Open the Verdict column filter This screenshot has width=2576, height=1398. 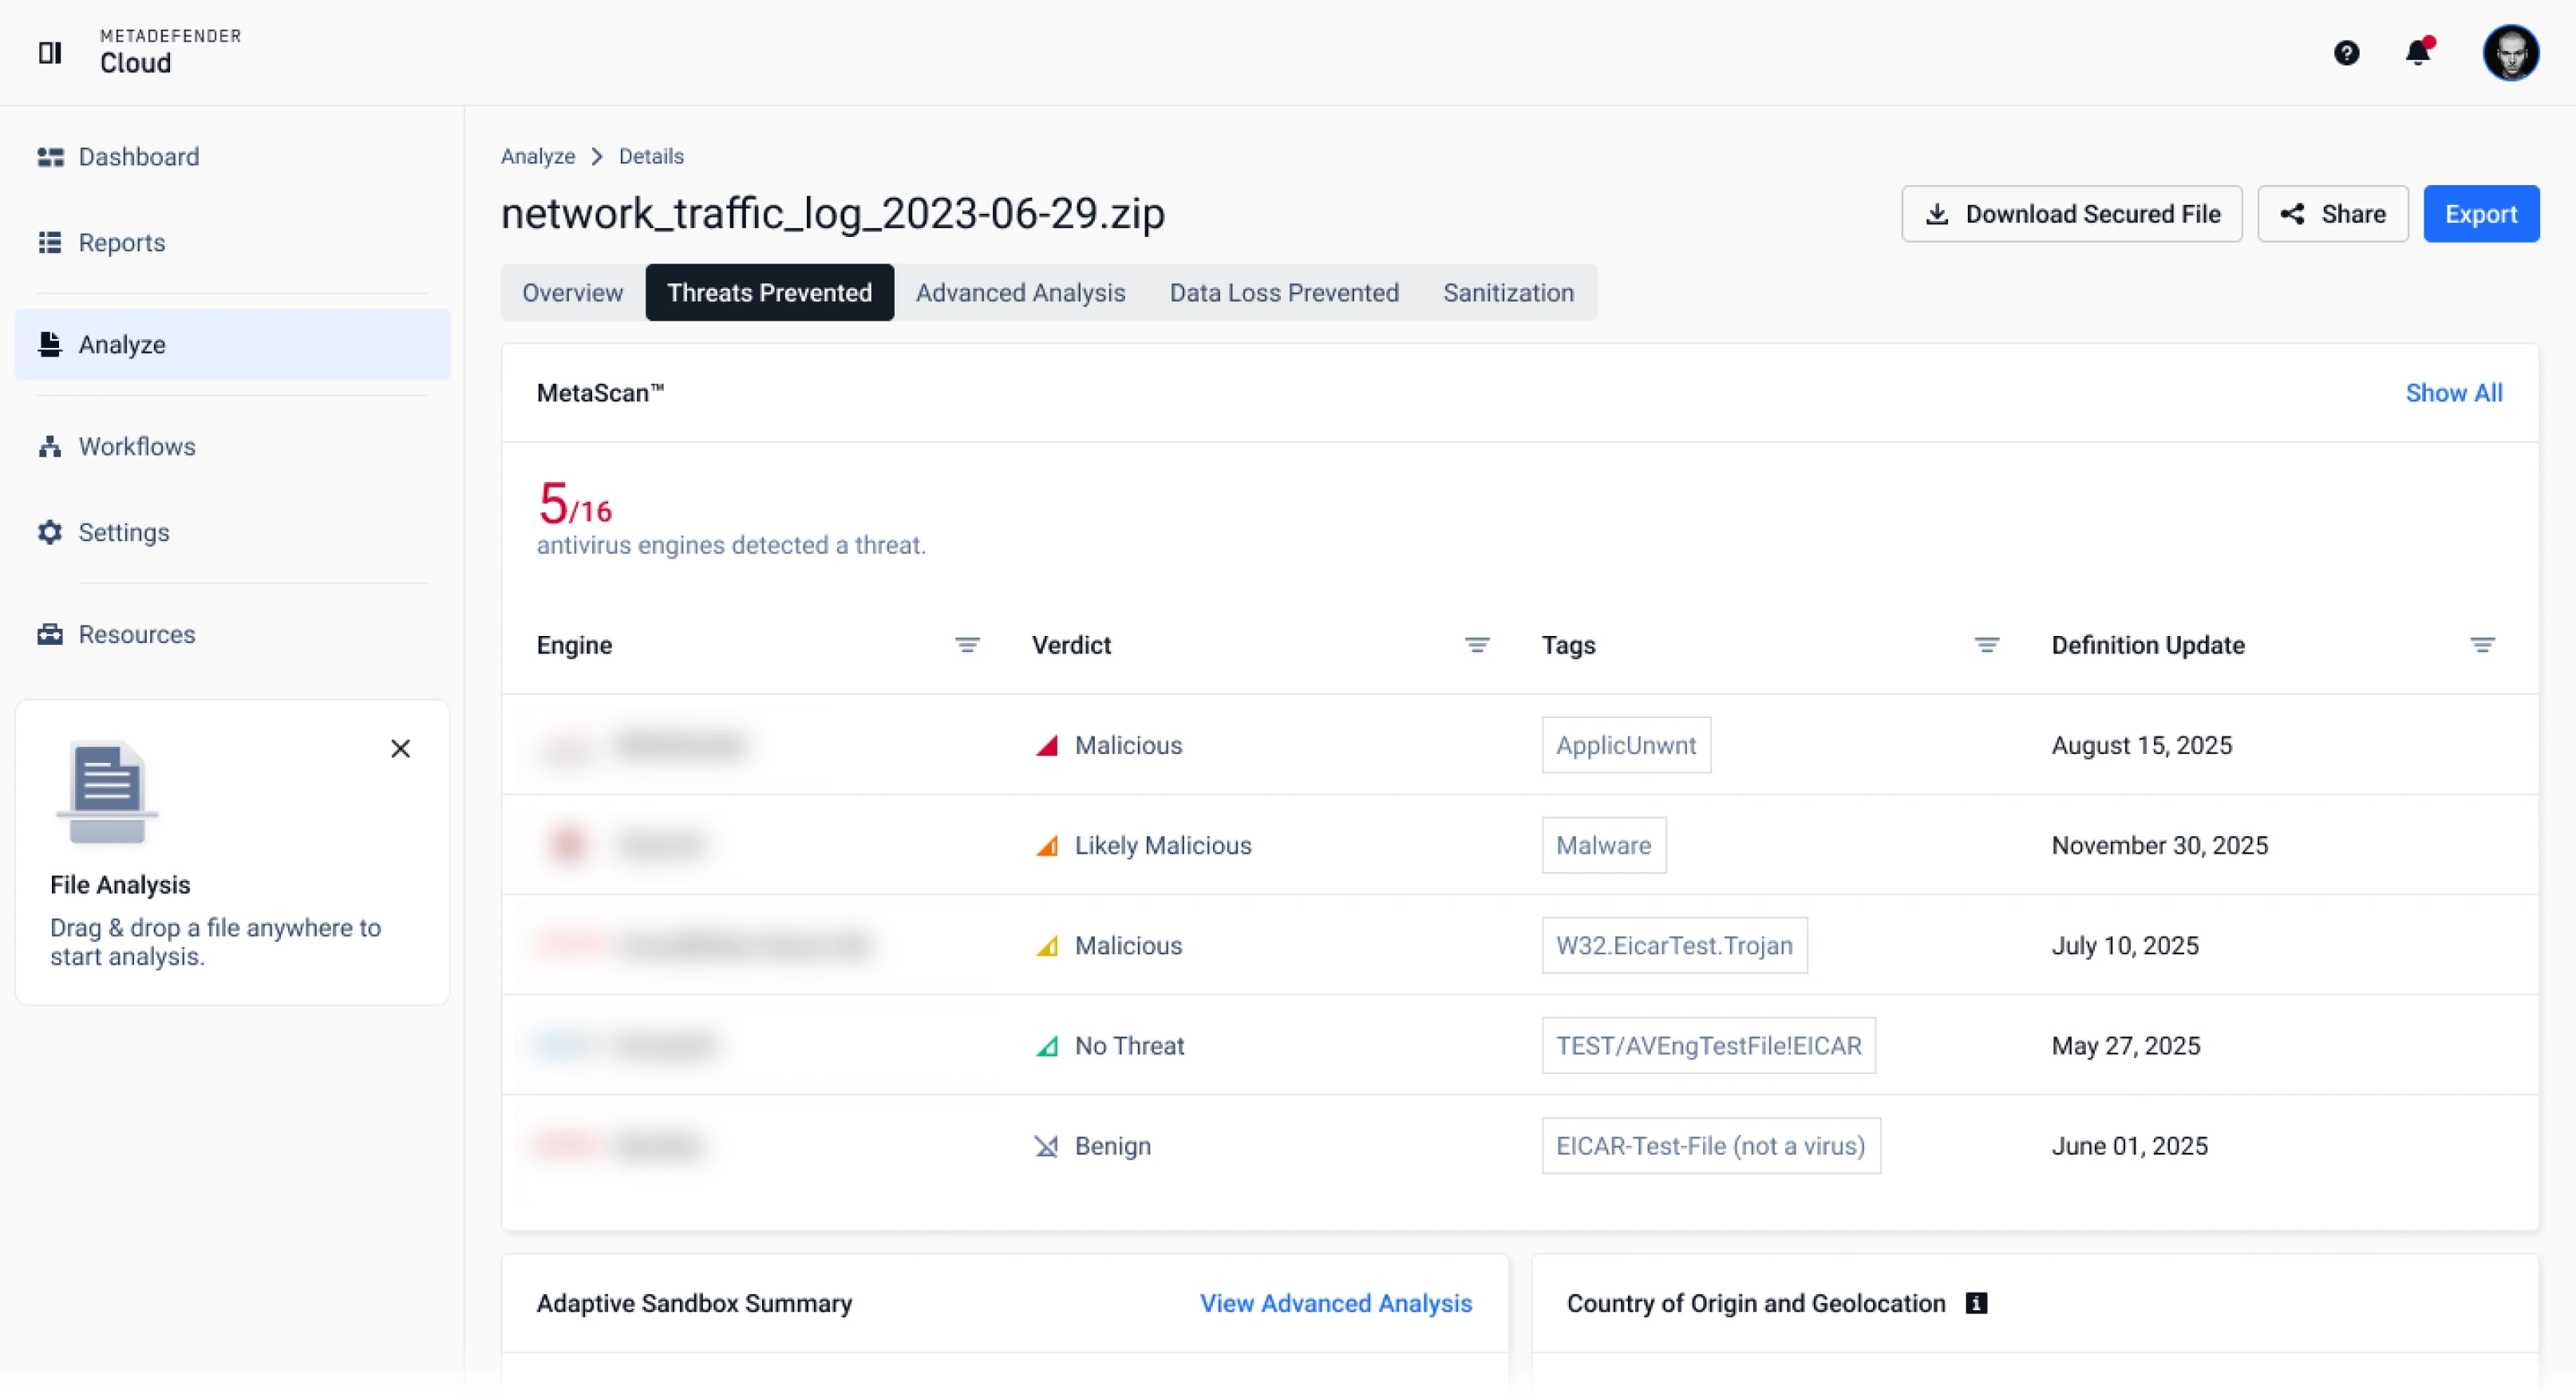pyautogui.click(x=1476, y=646)
